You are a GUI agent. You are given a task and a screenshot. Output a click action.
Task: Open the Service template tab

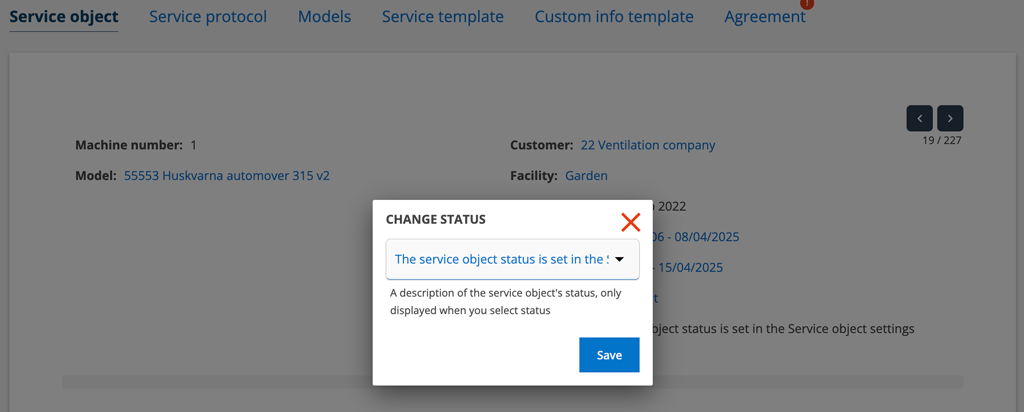pos(443,16)
